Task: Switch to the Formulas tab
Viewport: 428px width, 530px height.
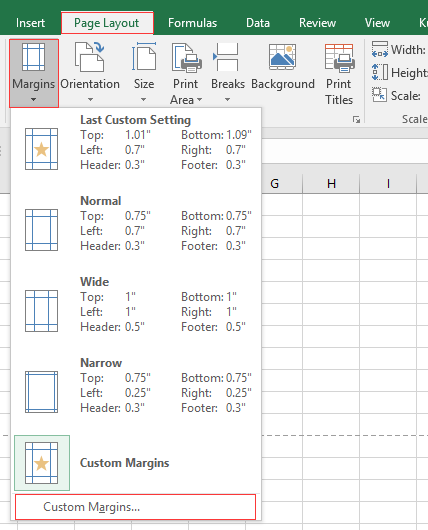Action: point(192,23)
